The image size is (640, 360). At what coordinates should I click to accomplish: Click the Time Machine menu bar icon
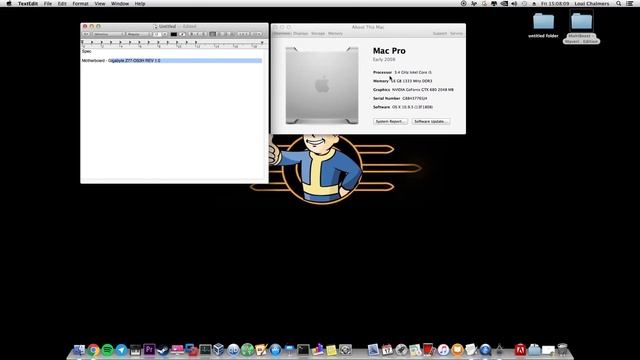(x=524, y=3)
